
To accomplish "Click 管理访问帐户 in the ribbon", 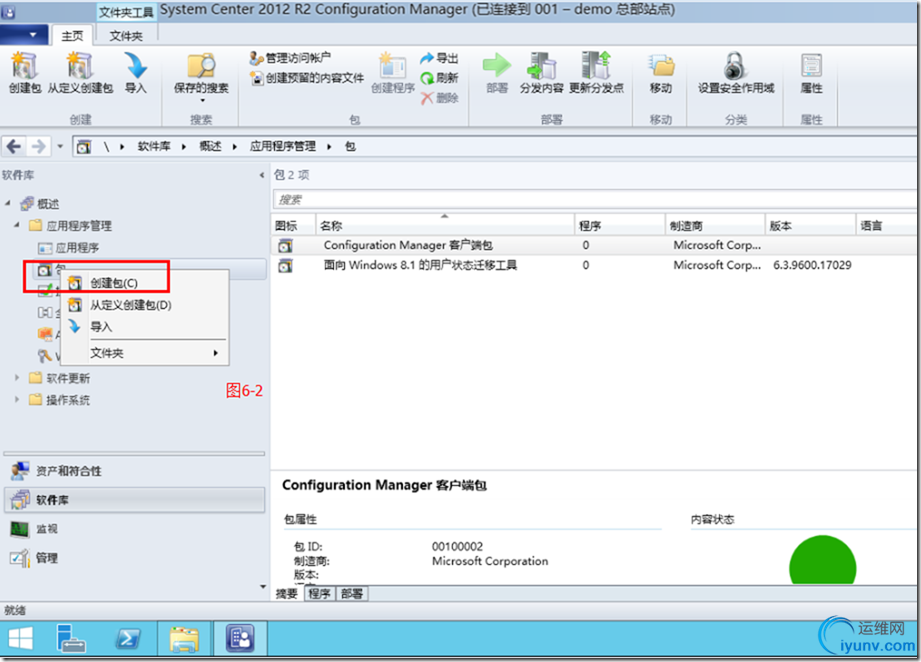I will [x=290, y=58].
